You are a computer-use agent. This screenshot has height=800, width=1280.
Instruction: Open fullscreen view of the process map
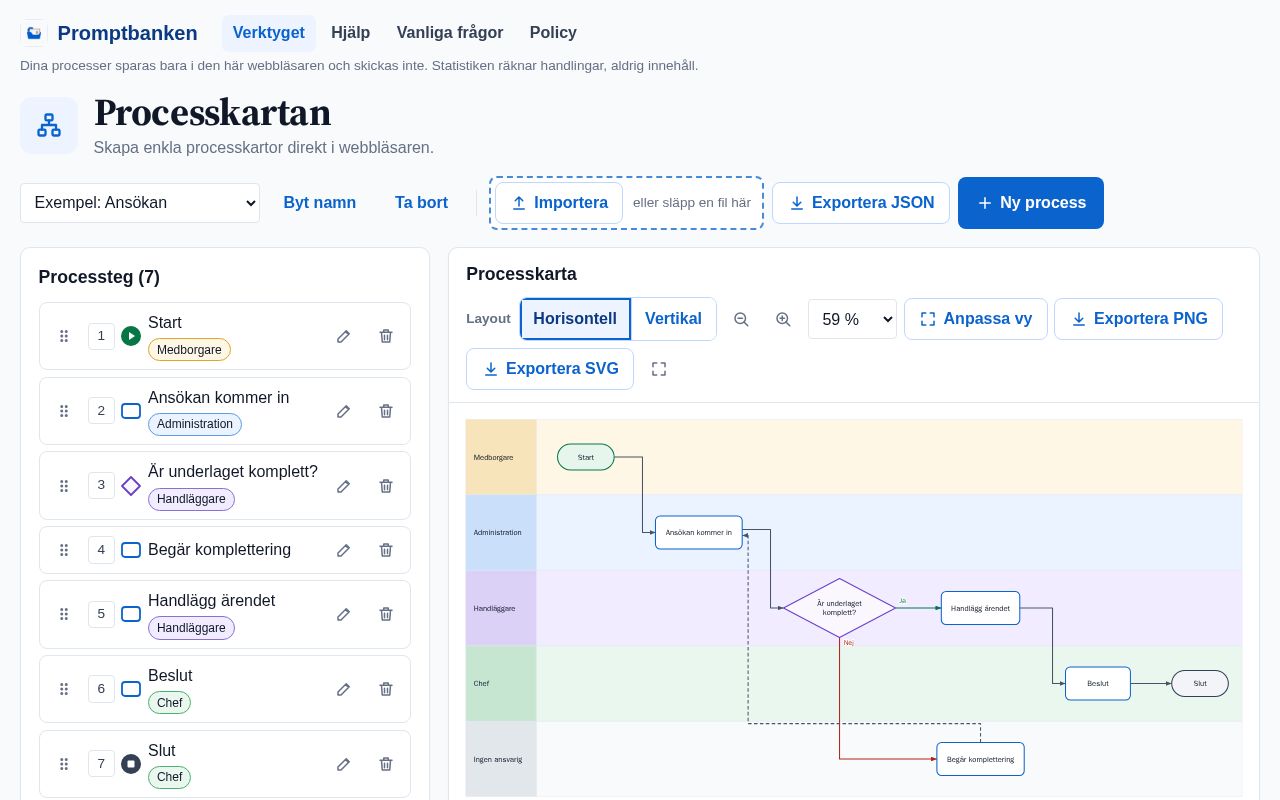point(659,369)
